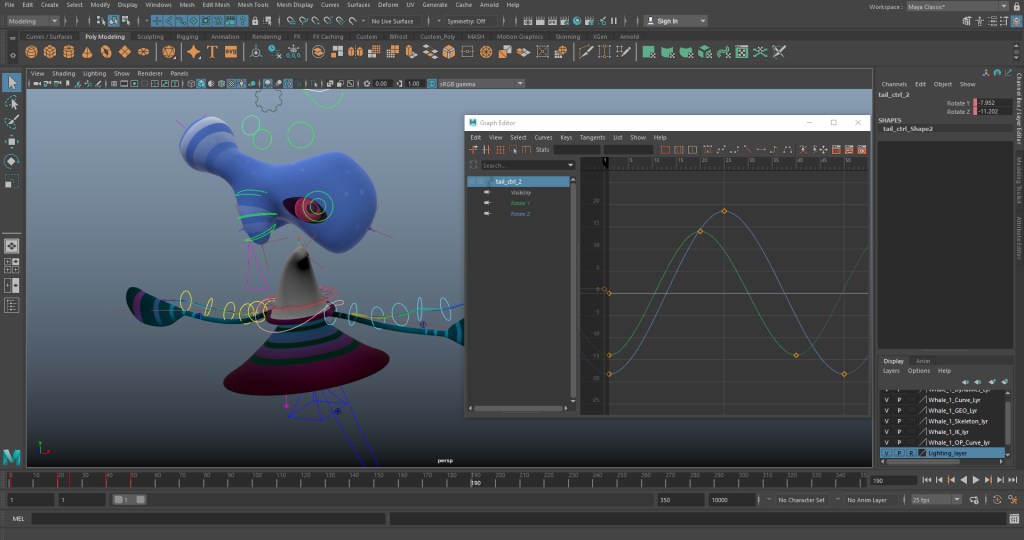Click the polygon cone shelf icon
Image resolution: width=1024 pixels, height=540 pixels.
click(x=88, y=51)
